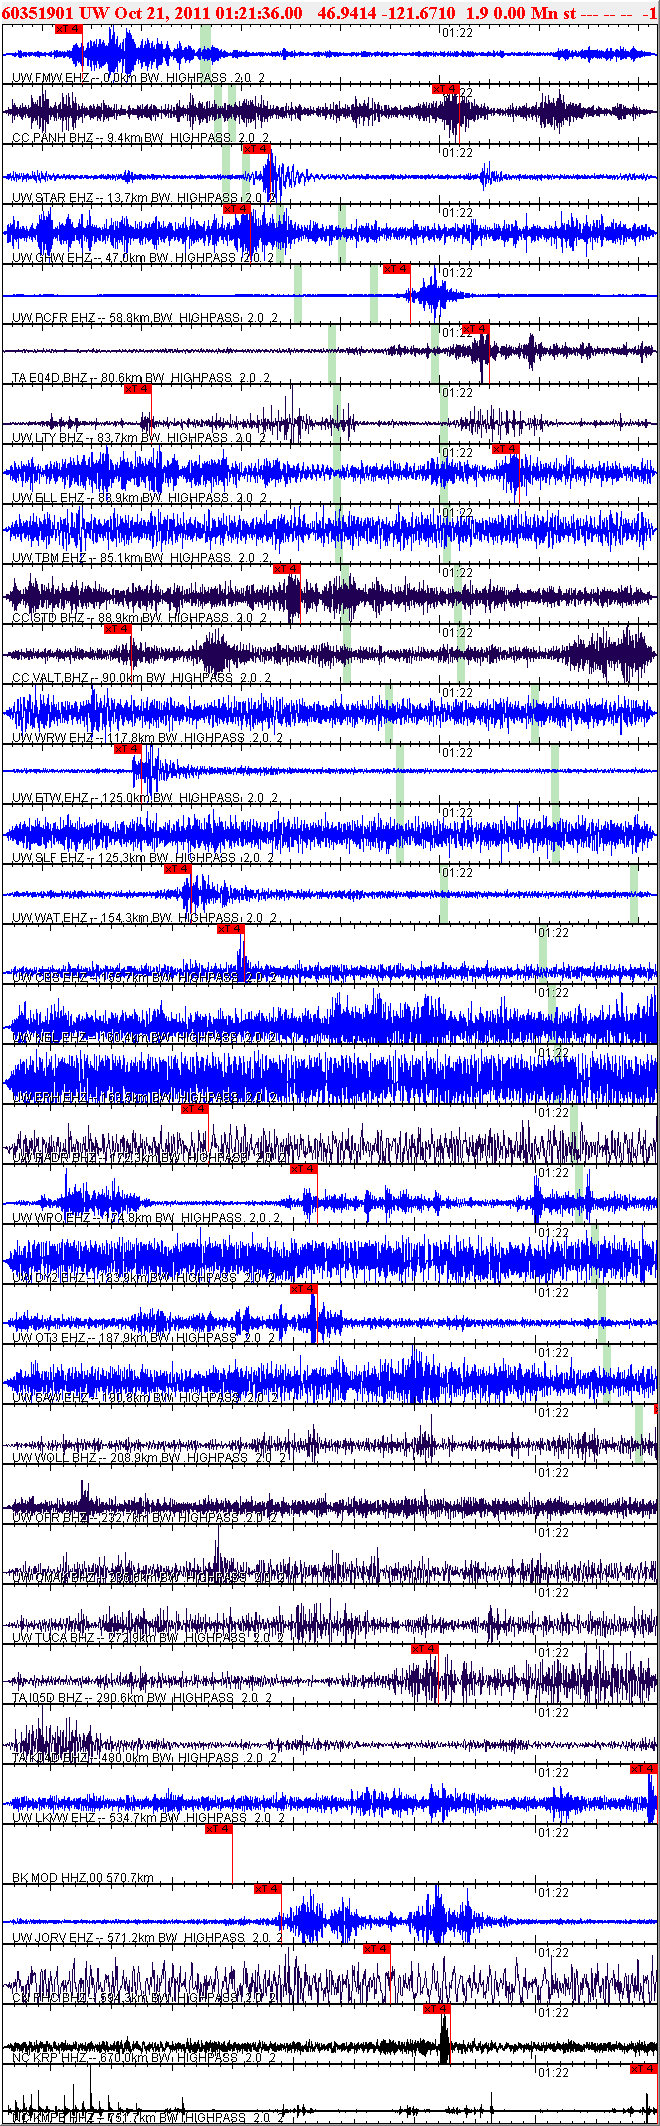
Task: Select the red pick marker on NC KRP trace
Action: coord(437,2009)
